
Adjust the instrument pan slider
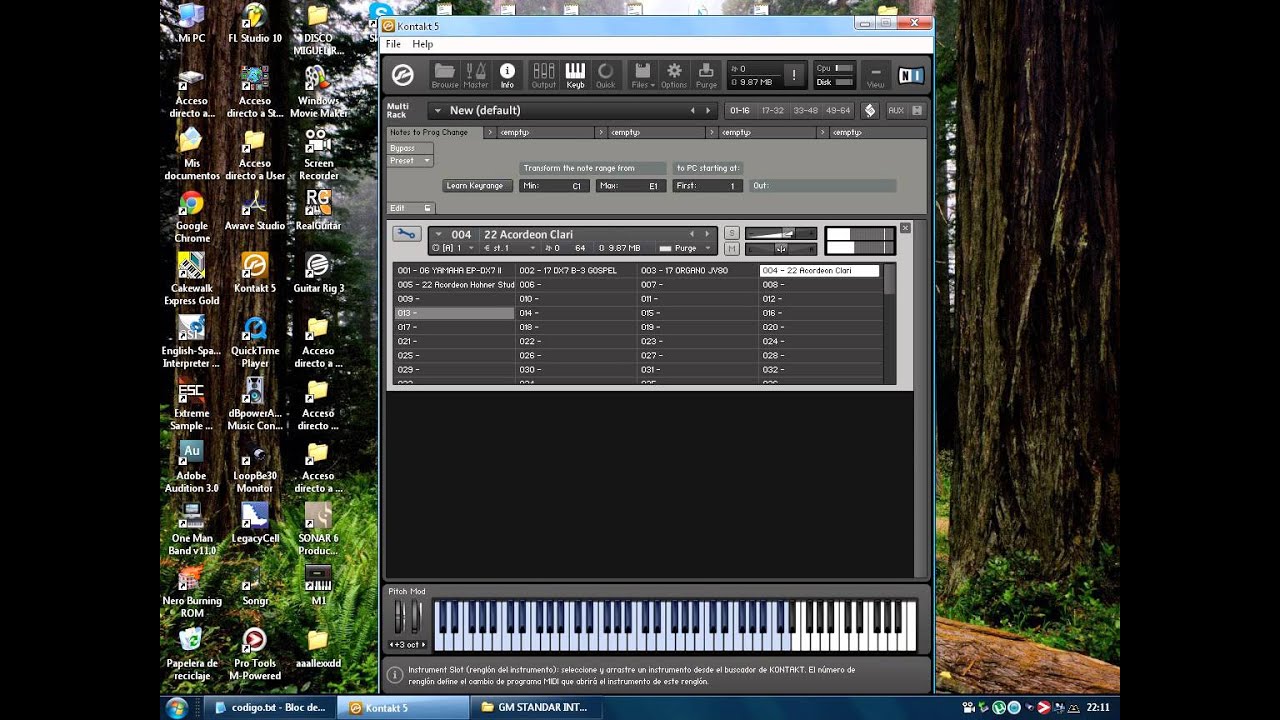coord(780,248)
